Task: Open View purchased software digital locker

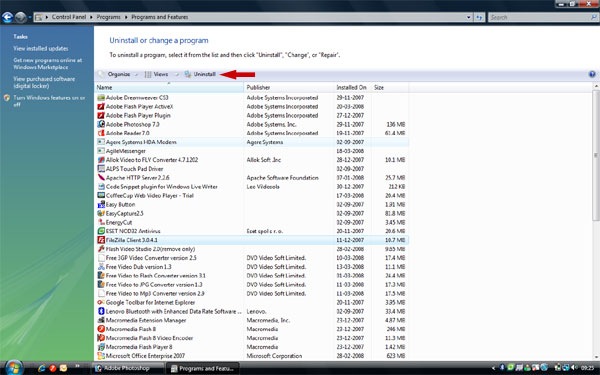Action: tap(44, 82)
